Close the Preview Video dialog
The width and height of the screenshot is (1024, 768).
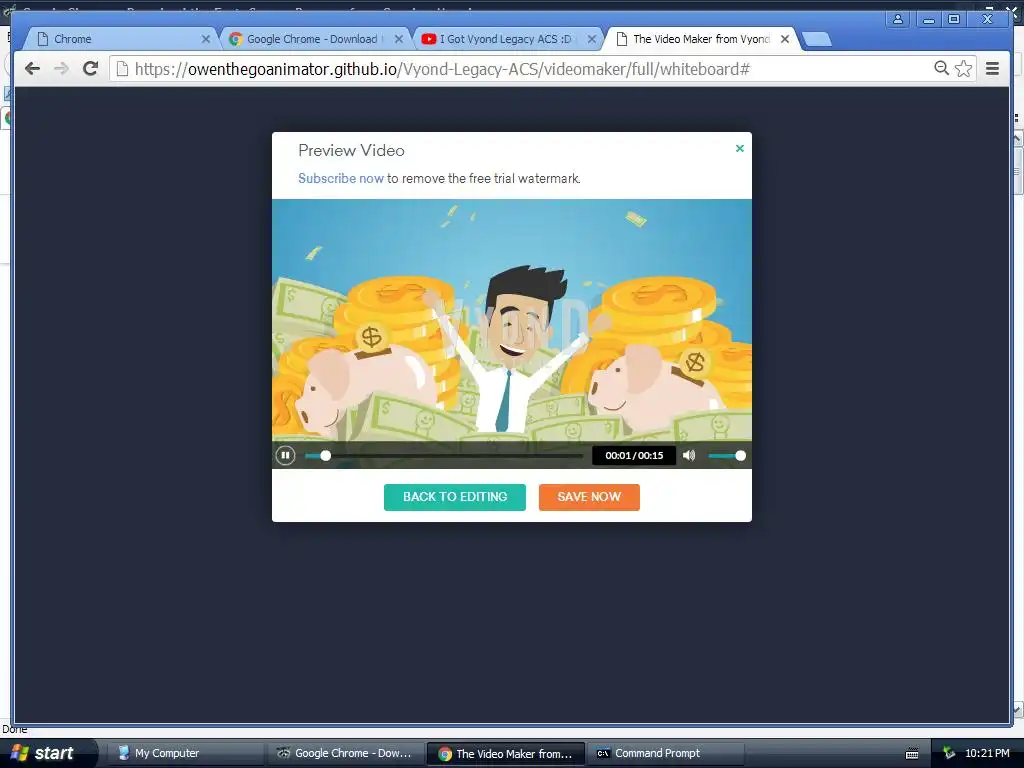coord(740,148)
